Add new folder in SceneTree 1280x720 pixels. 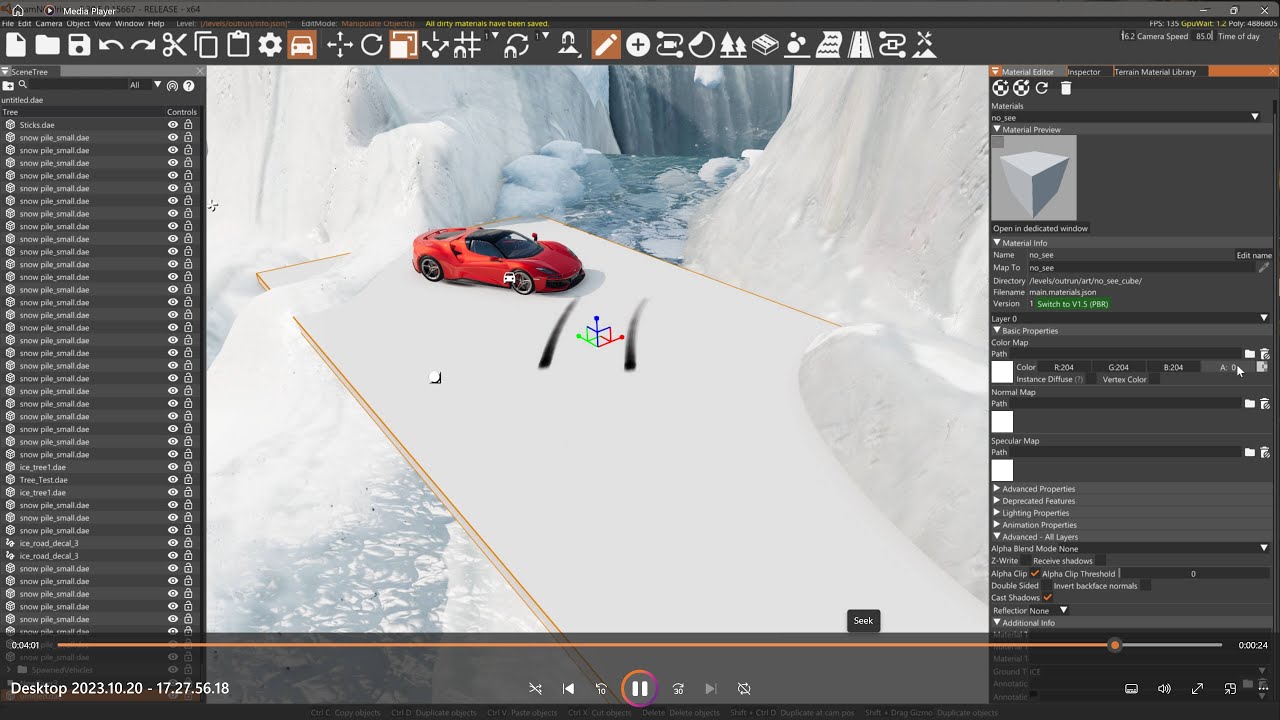(7, 86)
